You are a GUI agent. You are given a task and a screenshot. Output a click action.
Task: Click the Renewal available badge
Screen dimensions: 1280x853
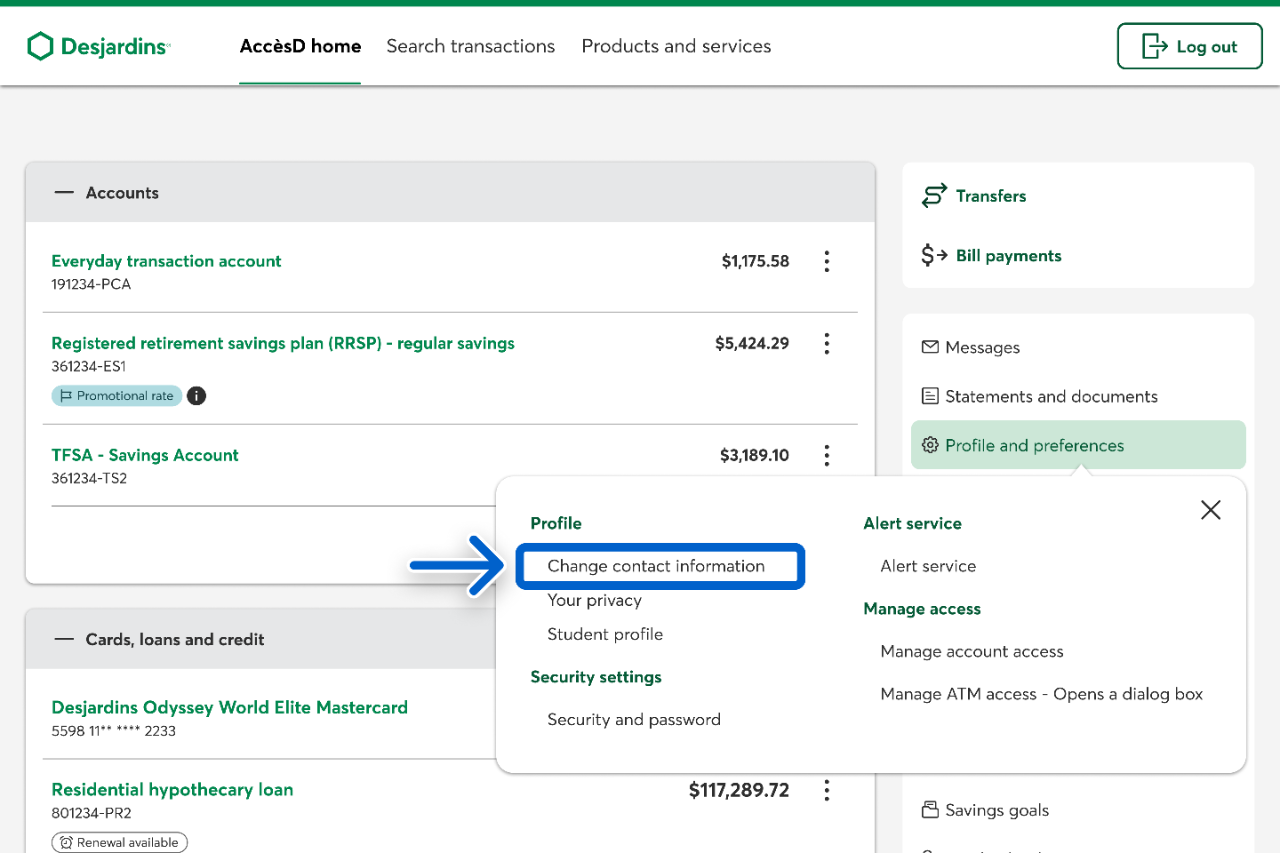120,842
